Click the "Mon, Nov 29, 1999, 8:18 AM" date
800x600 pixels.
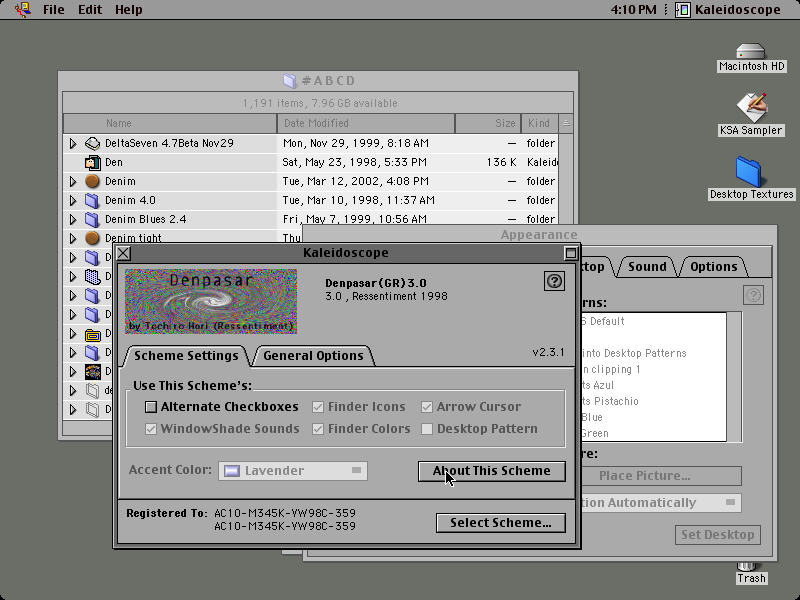coord(356,143)
